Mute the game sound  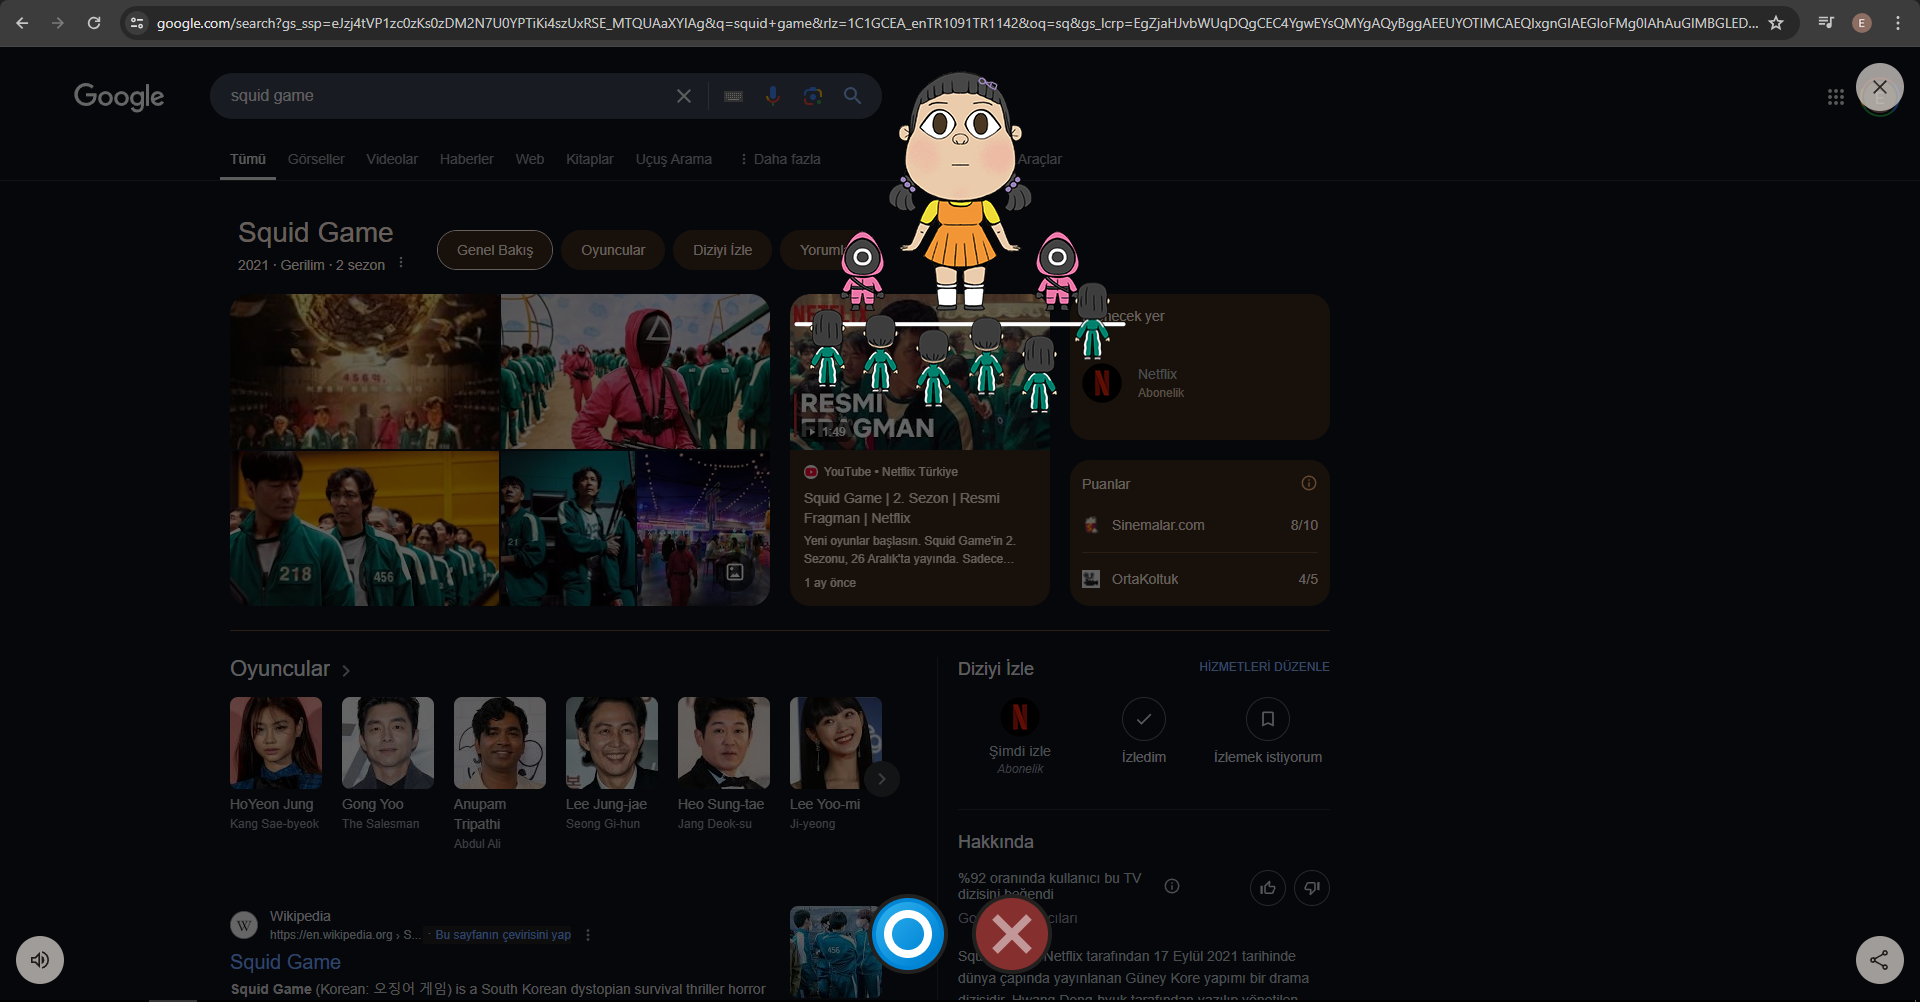[x=40, y=960]
